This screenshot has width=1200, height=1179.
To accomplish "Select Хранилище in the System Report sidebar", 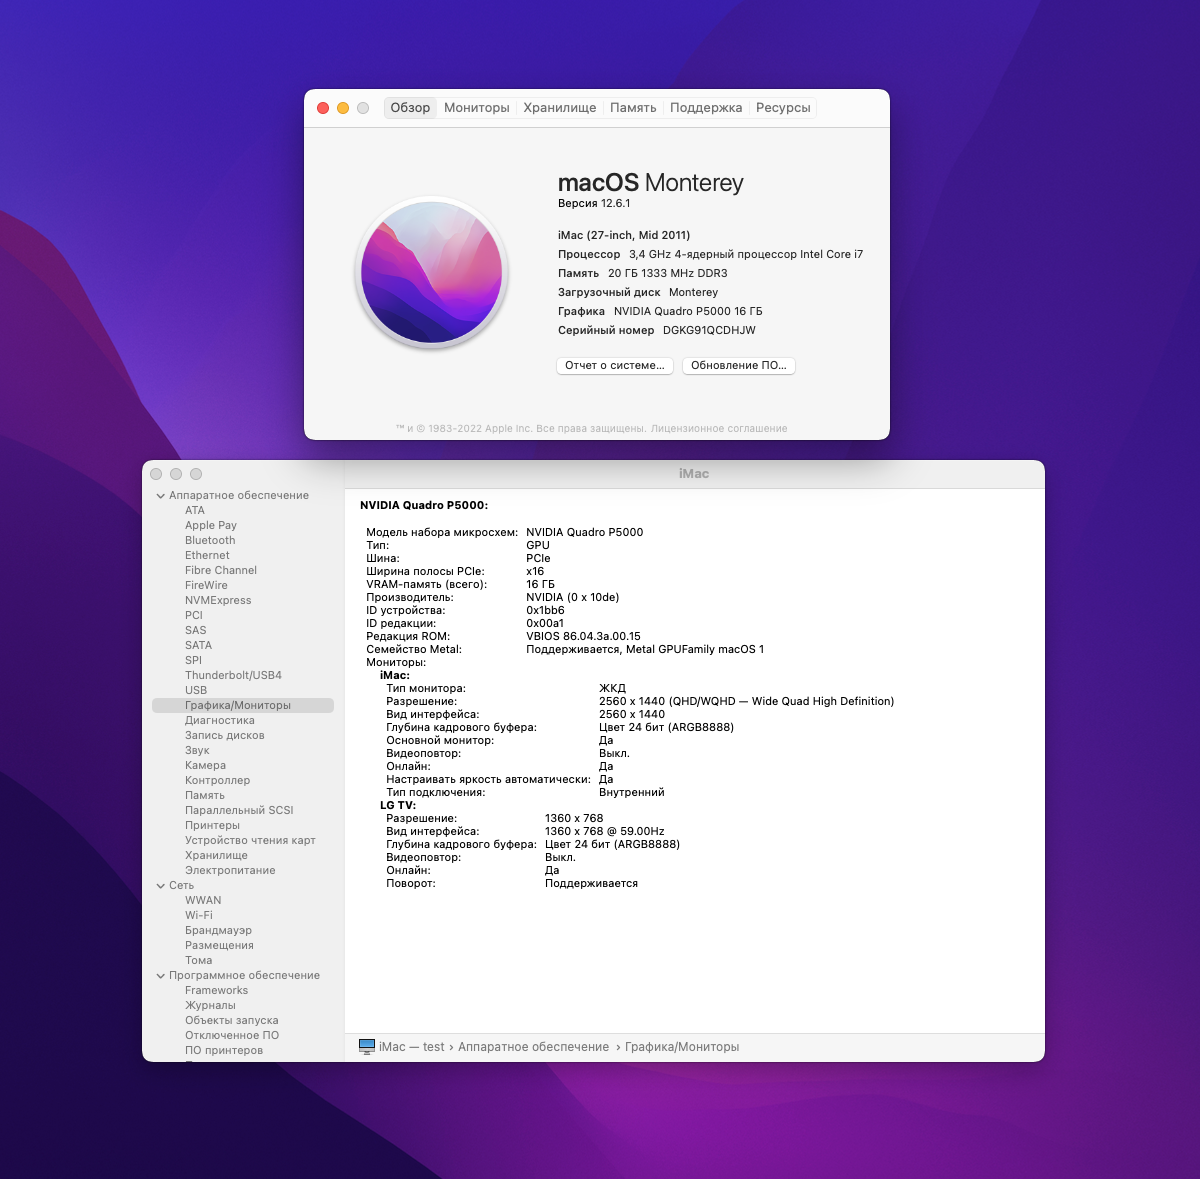I will [x=216, y=856].
